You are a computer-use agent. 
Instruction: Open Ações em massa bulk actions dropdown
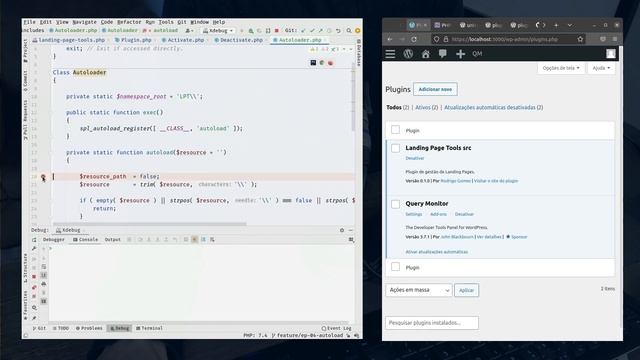click(419, 290)
